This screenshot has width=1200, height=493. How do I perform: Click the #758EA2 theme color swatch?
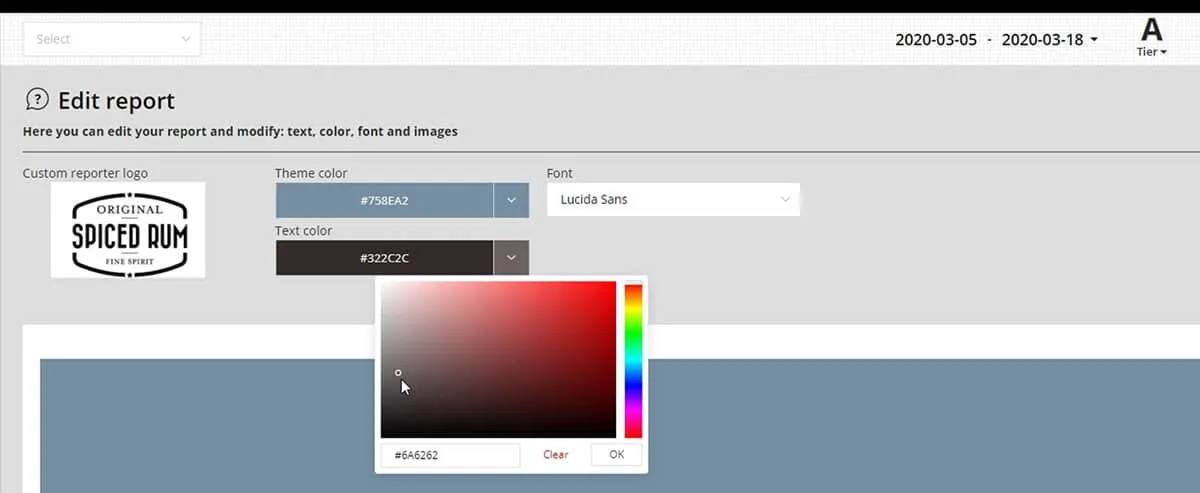(384, 200)
